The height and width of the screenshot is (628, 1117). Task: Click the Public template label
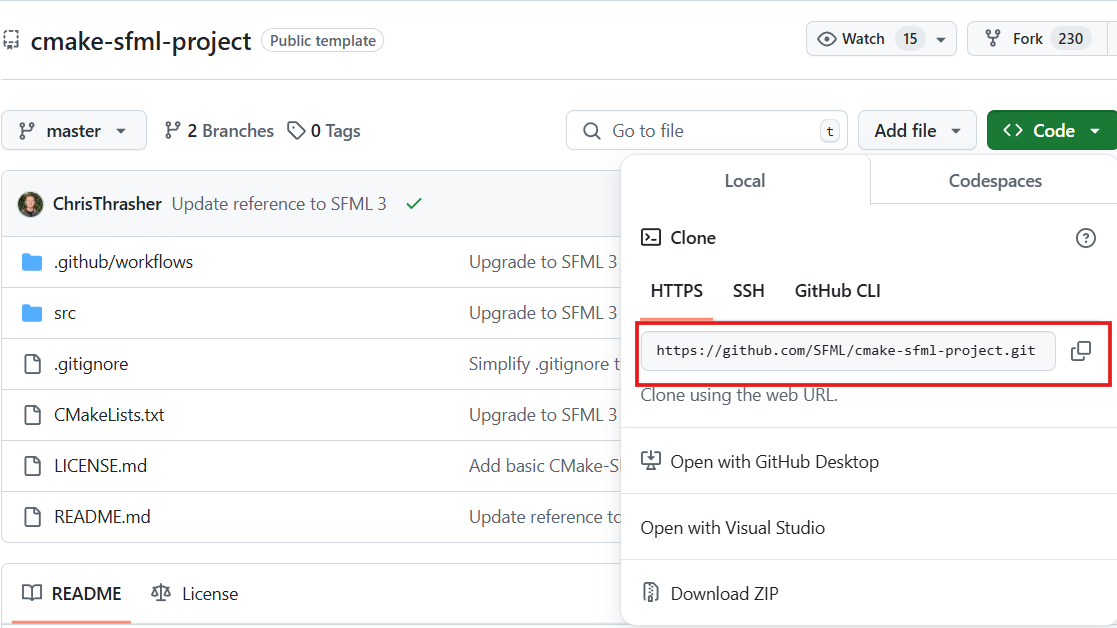tap(323, 41)
